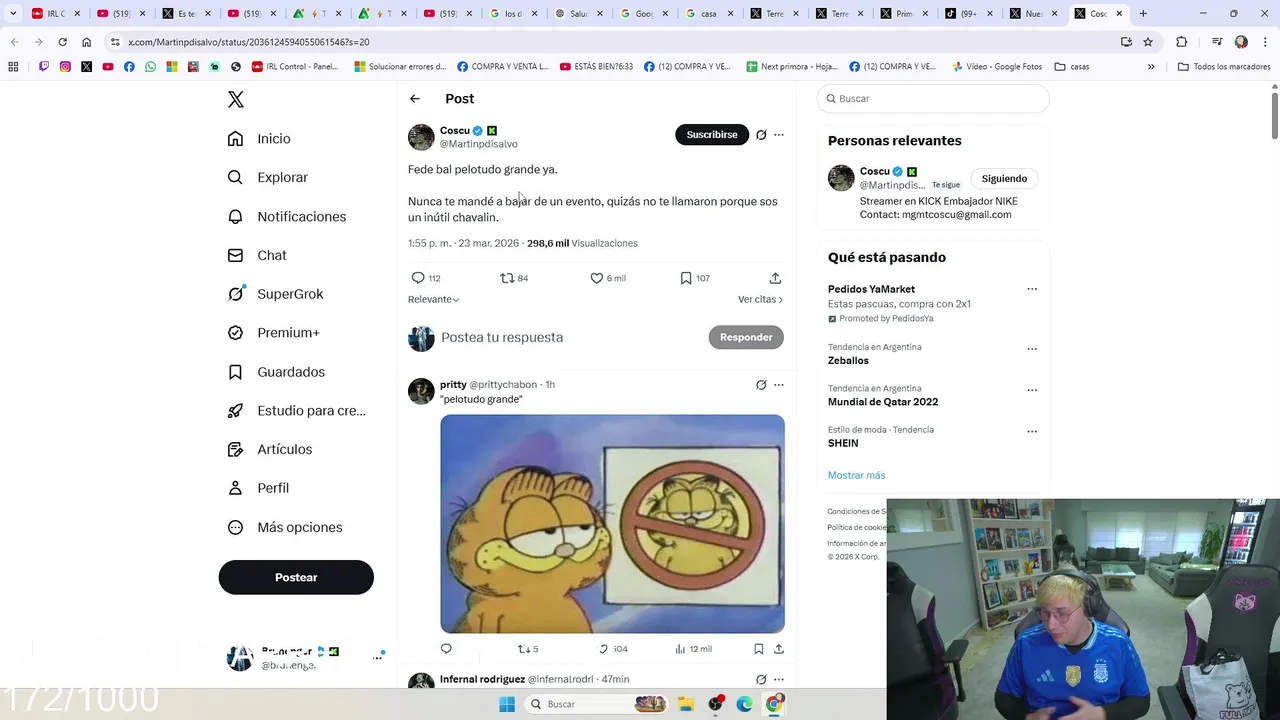Open a new browser tab
Image resolution: width=1280 pixels, height=720 pixels.
point(1143,14)
